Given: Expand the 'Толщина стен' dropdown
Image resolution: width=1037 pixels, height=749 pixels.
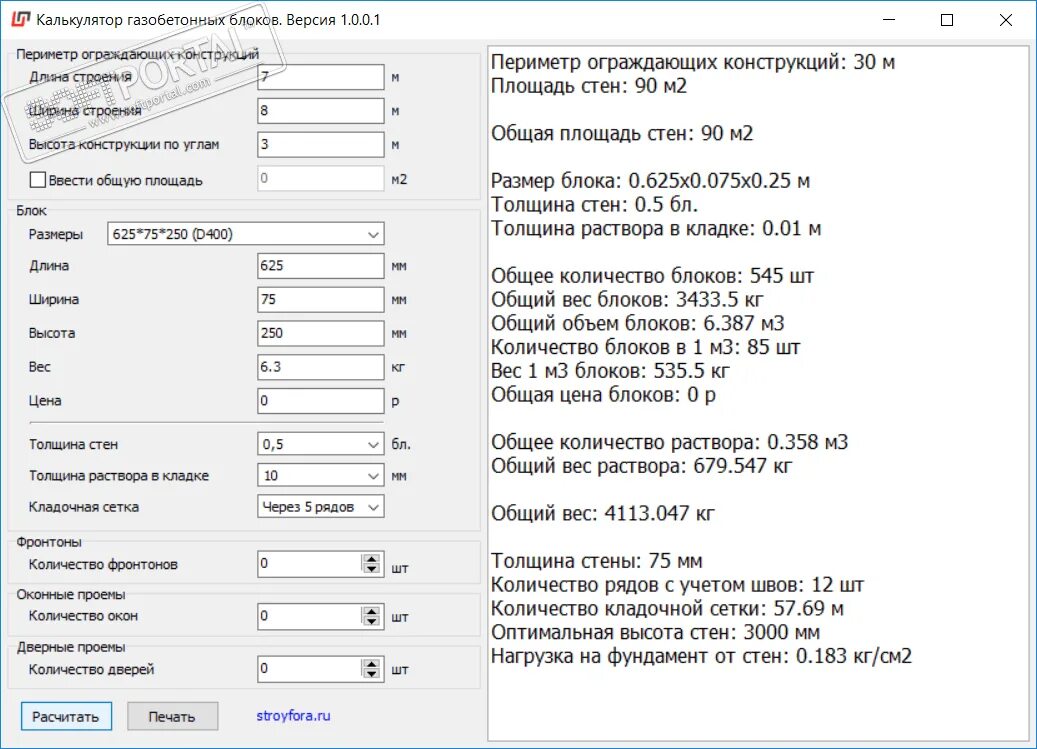Looking at the screenshot, I should click(x=321, y=444).
